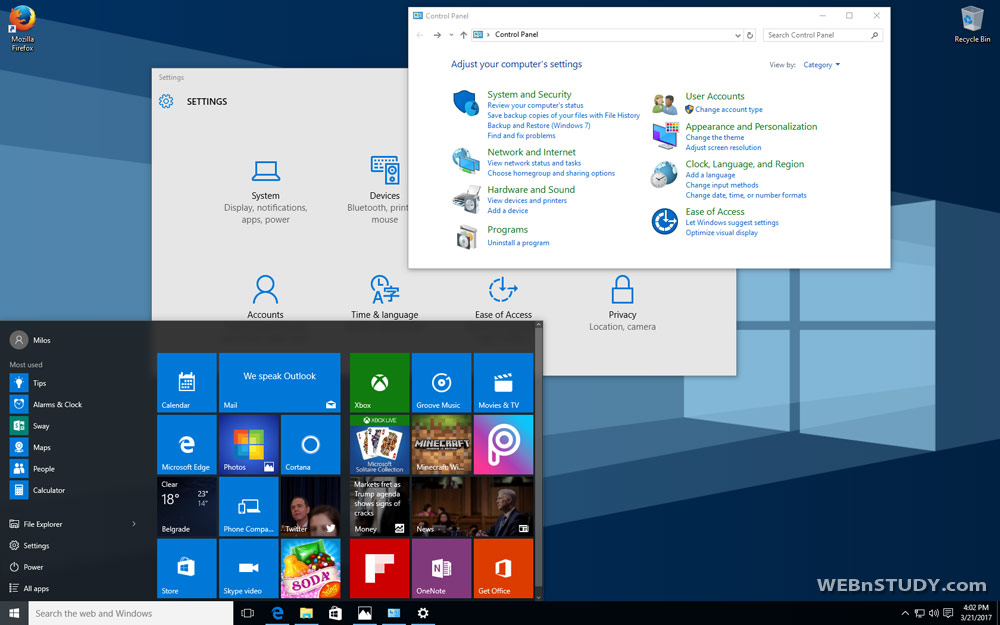Open the Skype video tile
Screen dimensions: 1000x625
[x=249, y=568]
